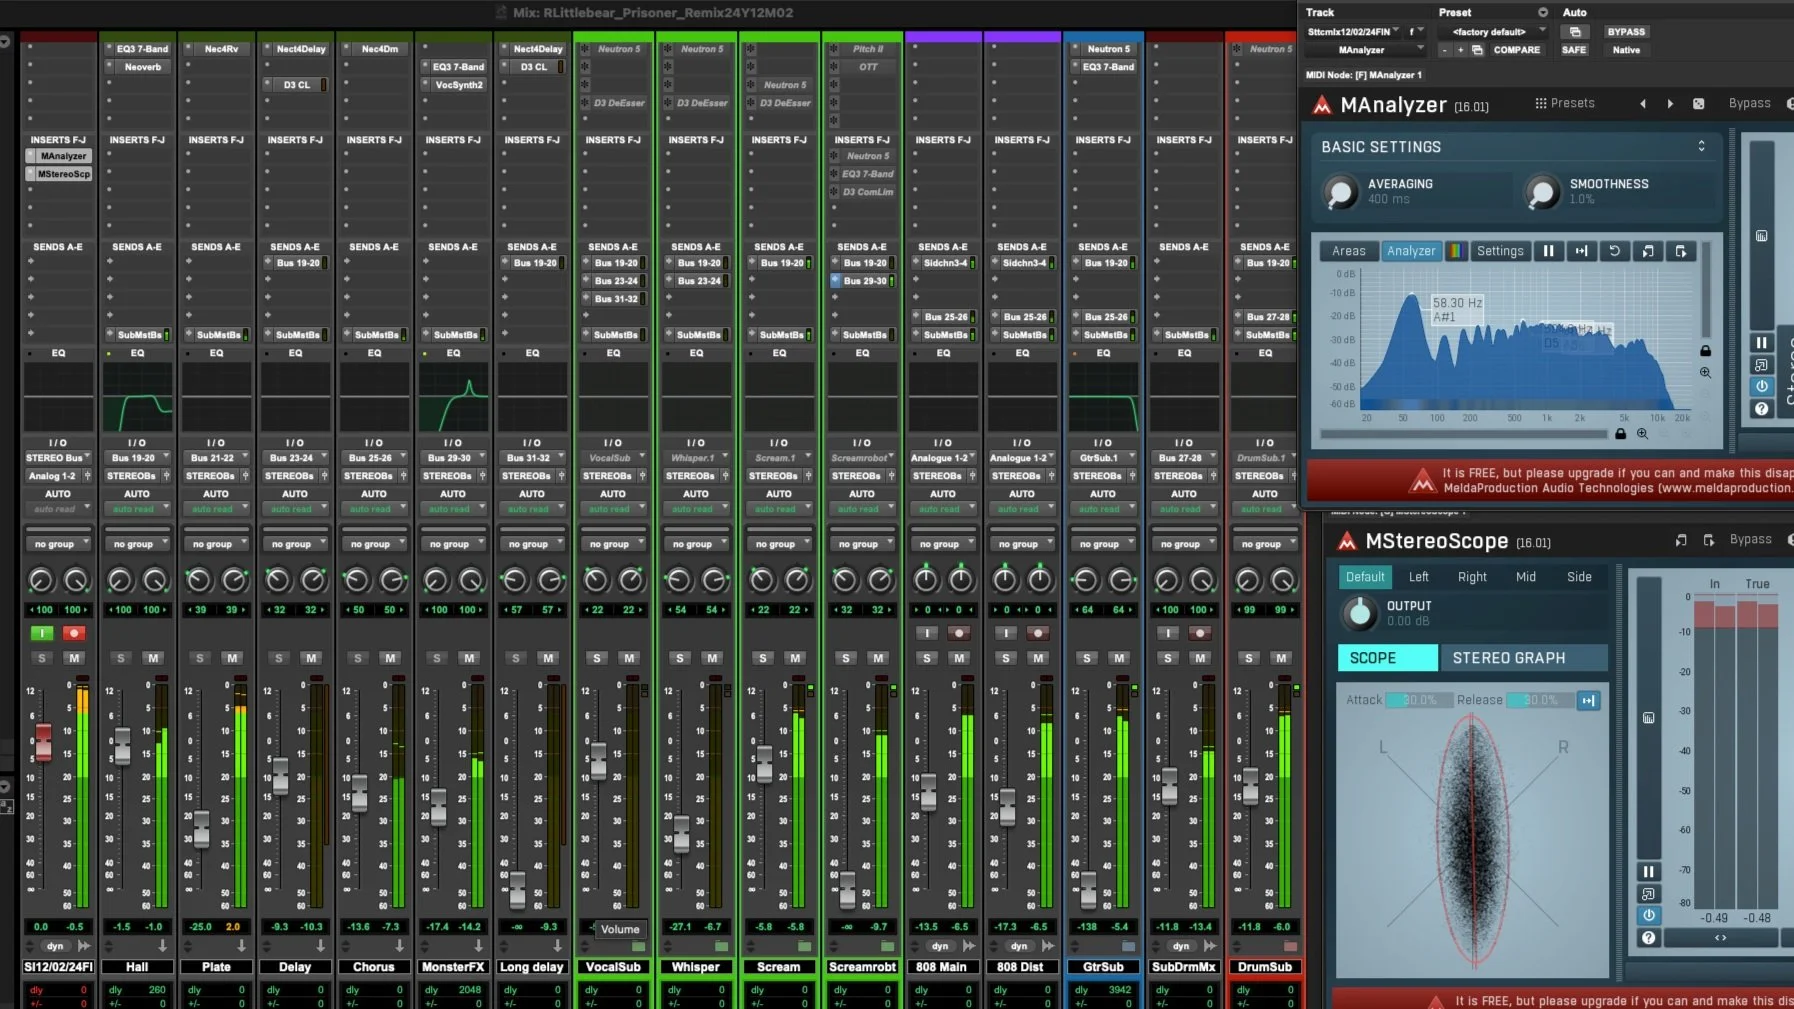Click the MAnalyzer import icon beside the export icon
1794x1009 pixels.
pyautogui.click(x=1648, y=251)
